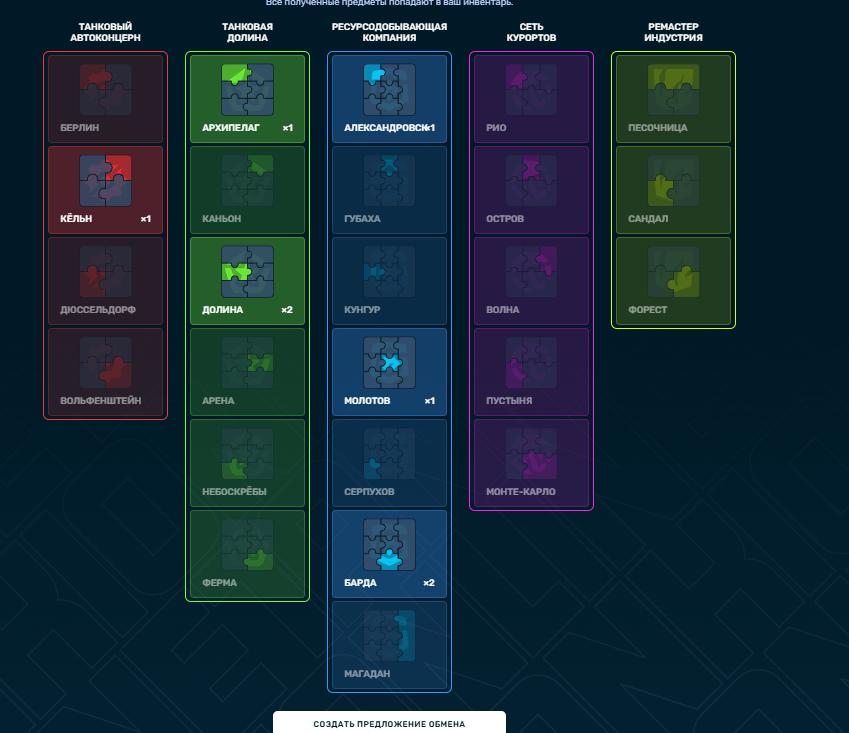
Task: Click the Небоскрёбы label text
Action: pyautogui.click(x=234, y=492)
